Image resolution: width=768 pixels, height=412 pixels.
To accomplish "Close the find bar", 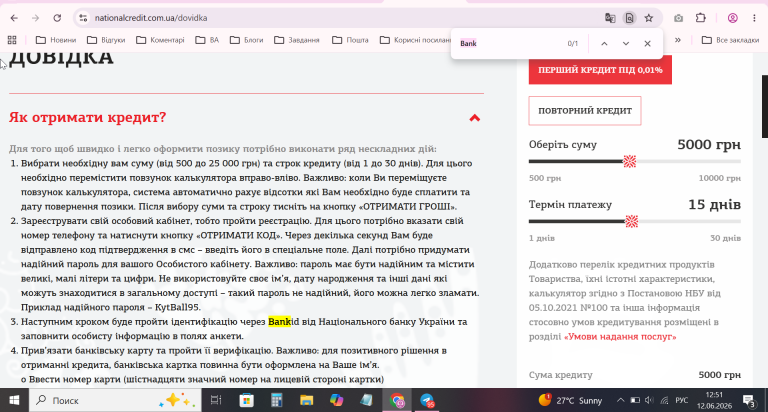I will pyautogui.click(x=648, y=44).
